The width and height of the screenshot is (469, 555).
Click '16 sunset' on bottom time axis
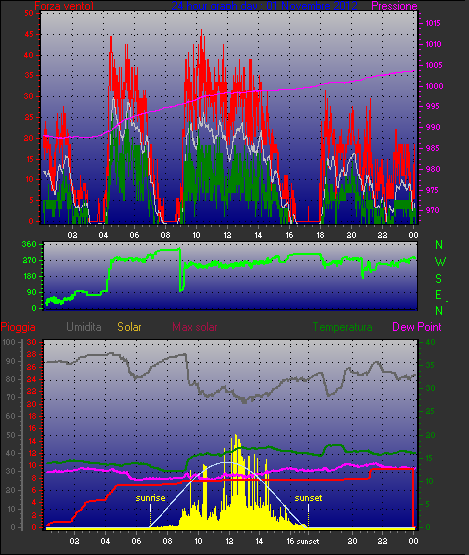click(303, 541)
